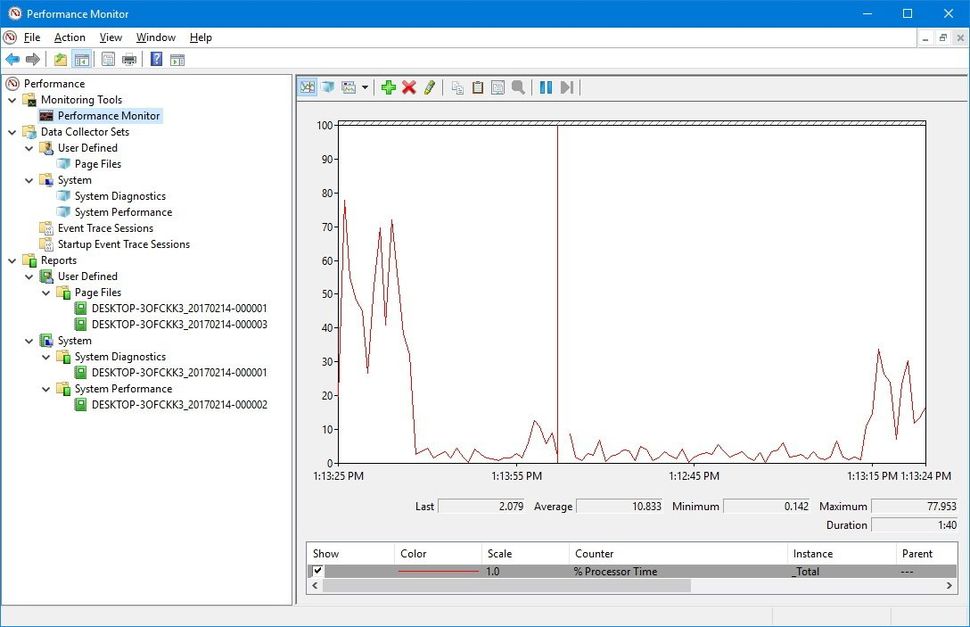The image size is (970, 627).
Task: Open the Change Graph Type dropdown arrow
Action: click(365, 87)
